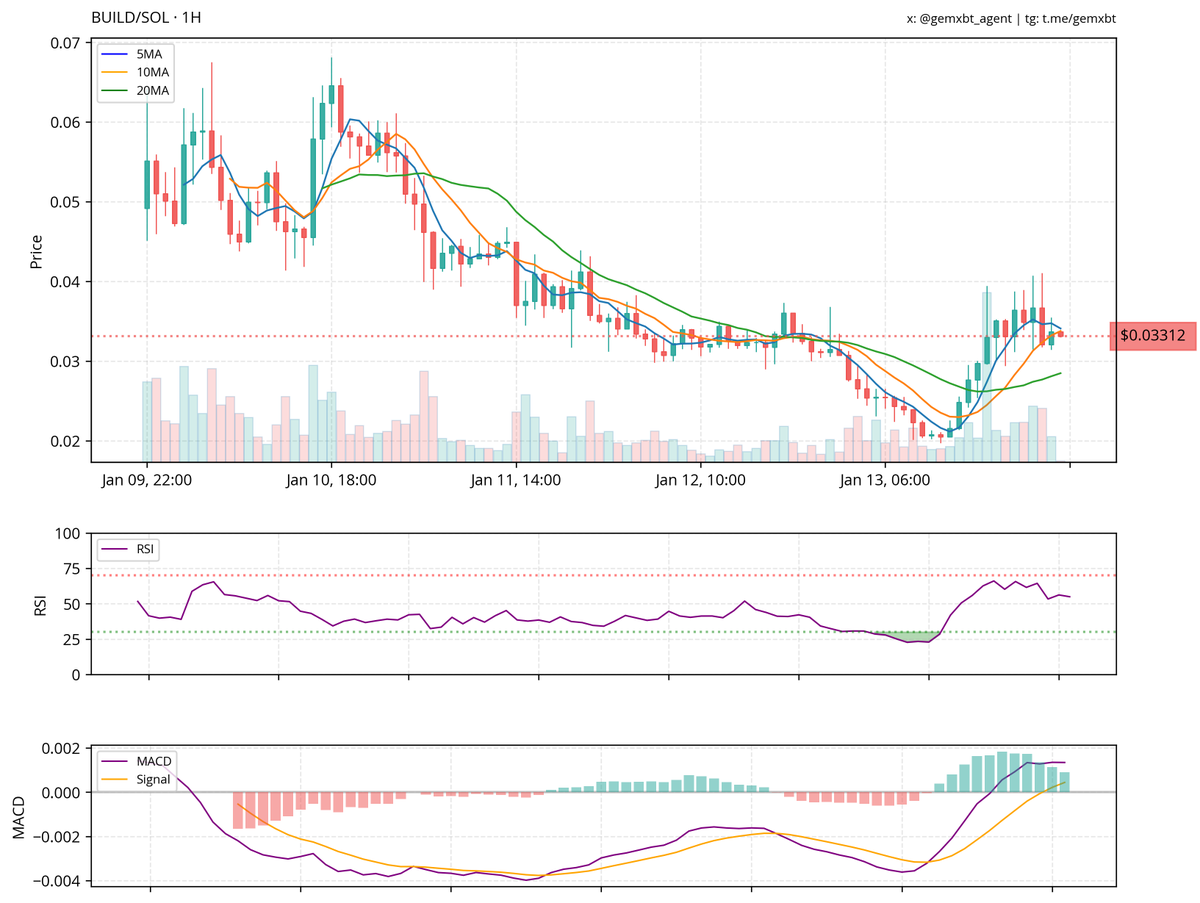Click the RSI y-axis title
The width and height of the screenshot is (1200, 903).
[x=41, y=605]
